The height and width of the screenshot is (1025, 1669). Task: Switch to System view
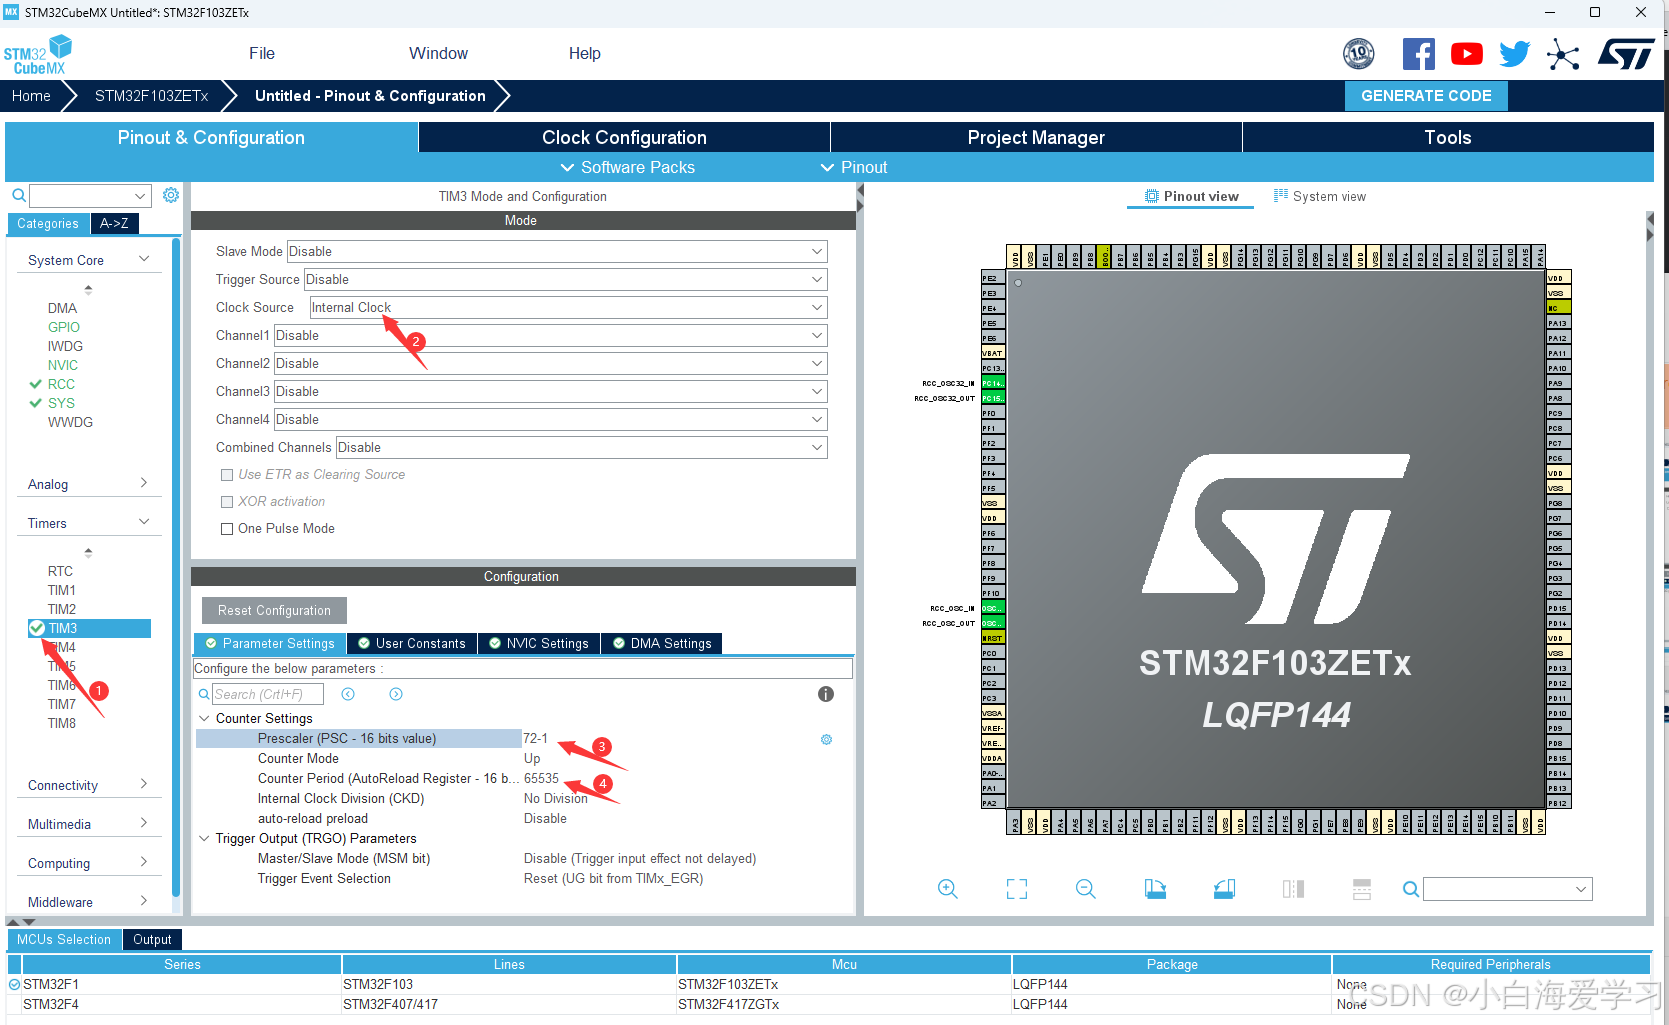coord(1320,197)
